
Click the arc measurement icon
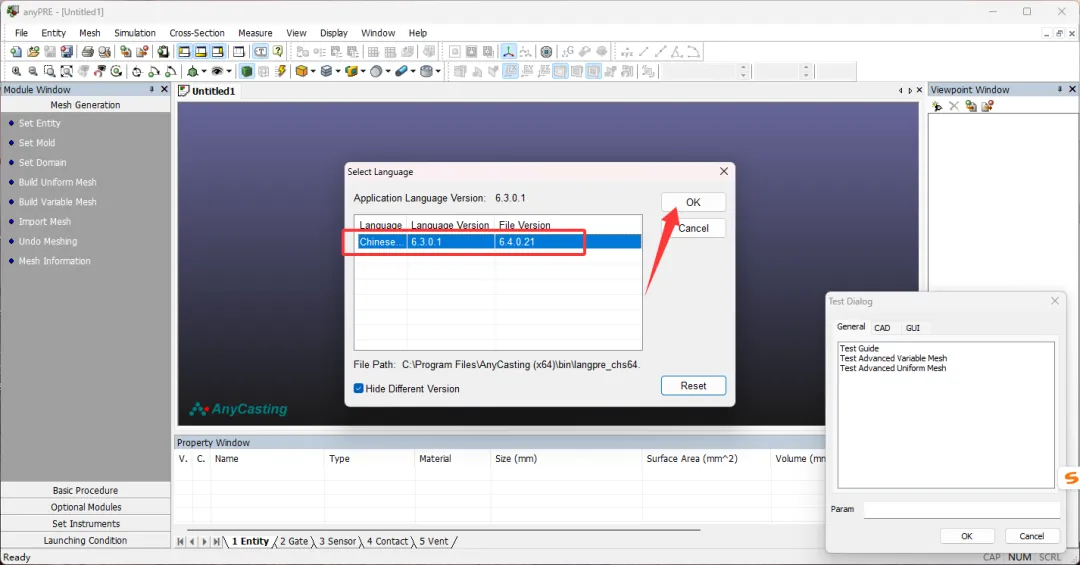tap(694, 52)
